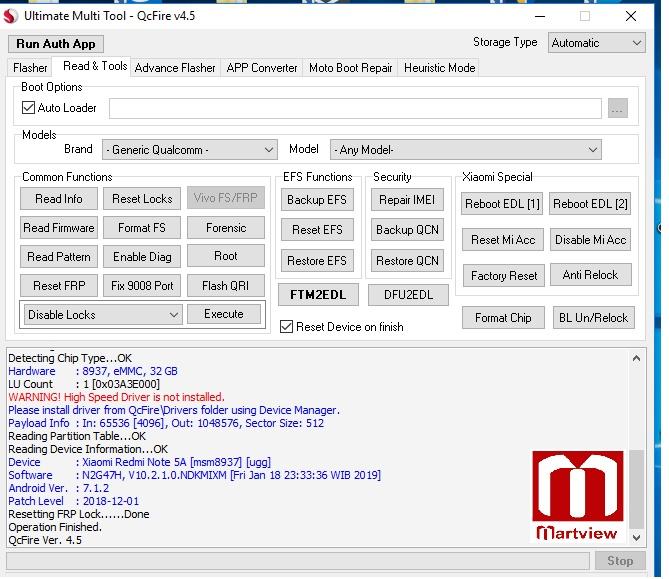Click the Run Auth App button

[x=55, y=44]
